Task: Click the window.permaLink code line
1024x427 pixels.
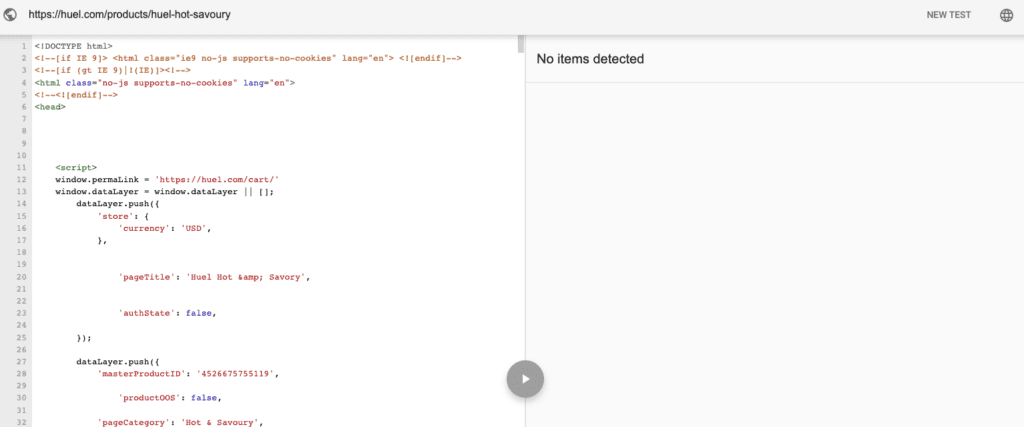Action: (x=168, y=180)
